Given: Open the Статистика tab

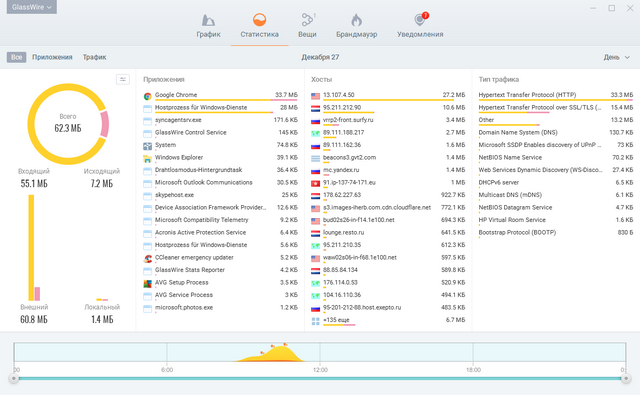Looking at the screenshot, I should pyautogui.click(x=259, y=26).
